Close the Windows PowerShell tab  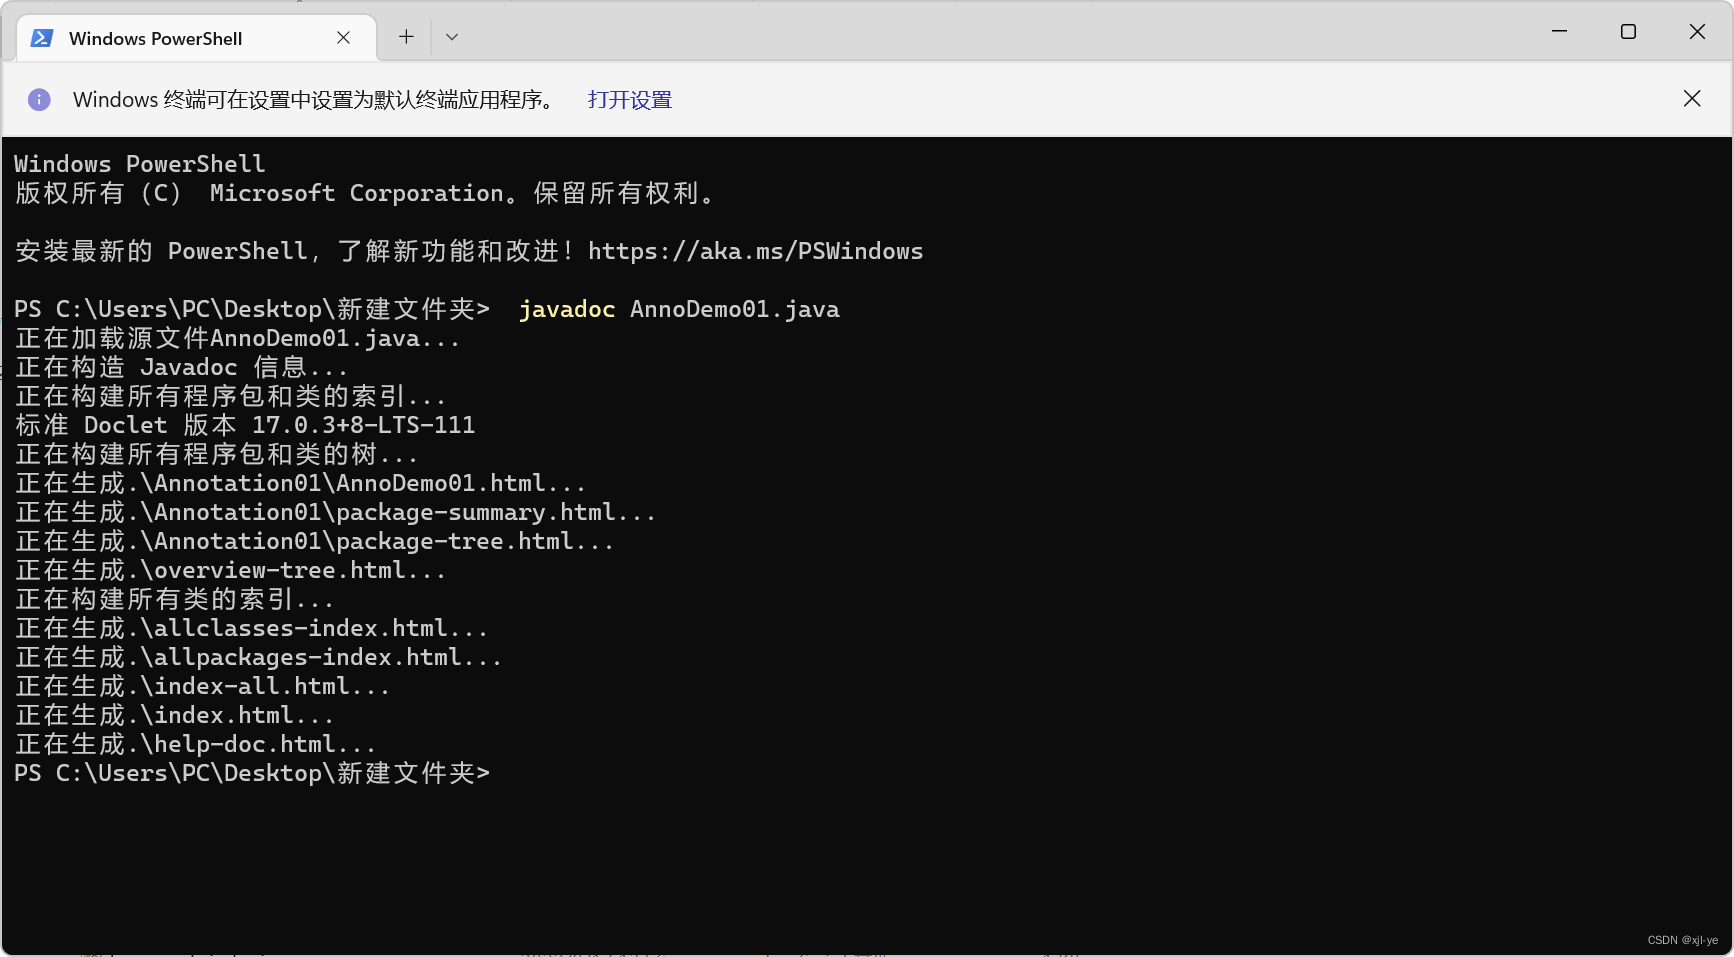343,37
